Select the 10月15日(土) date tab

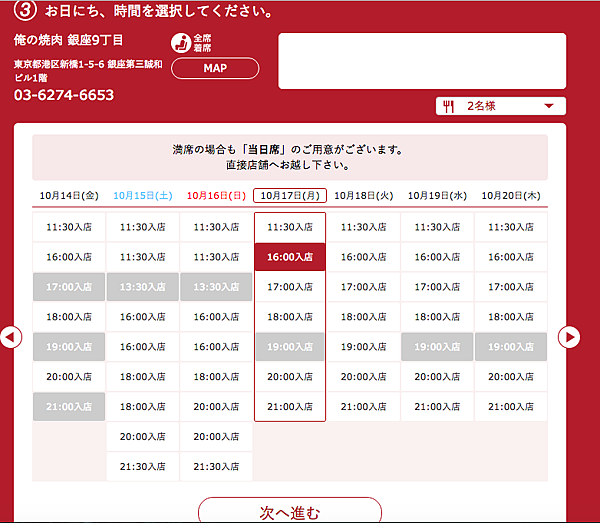143,196
